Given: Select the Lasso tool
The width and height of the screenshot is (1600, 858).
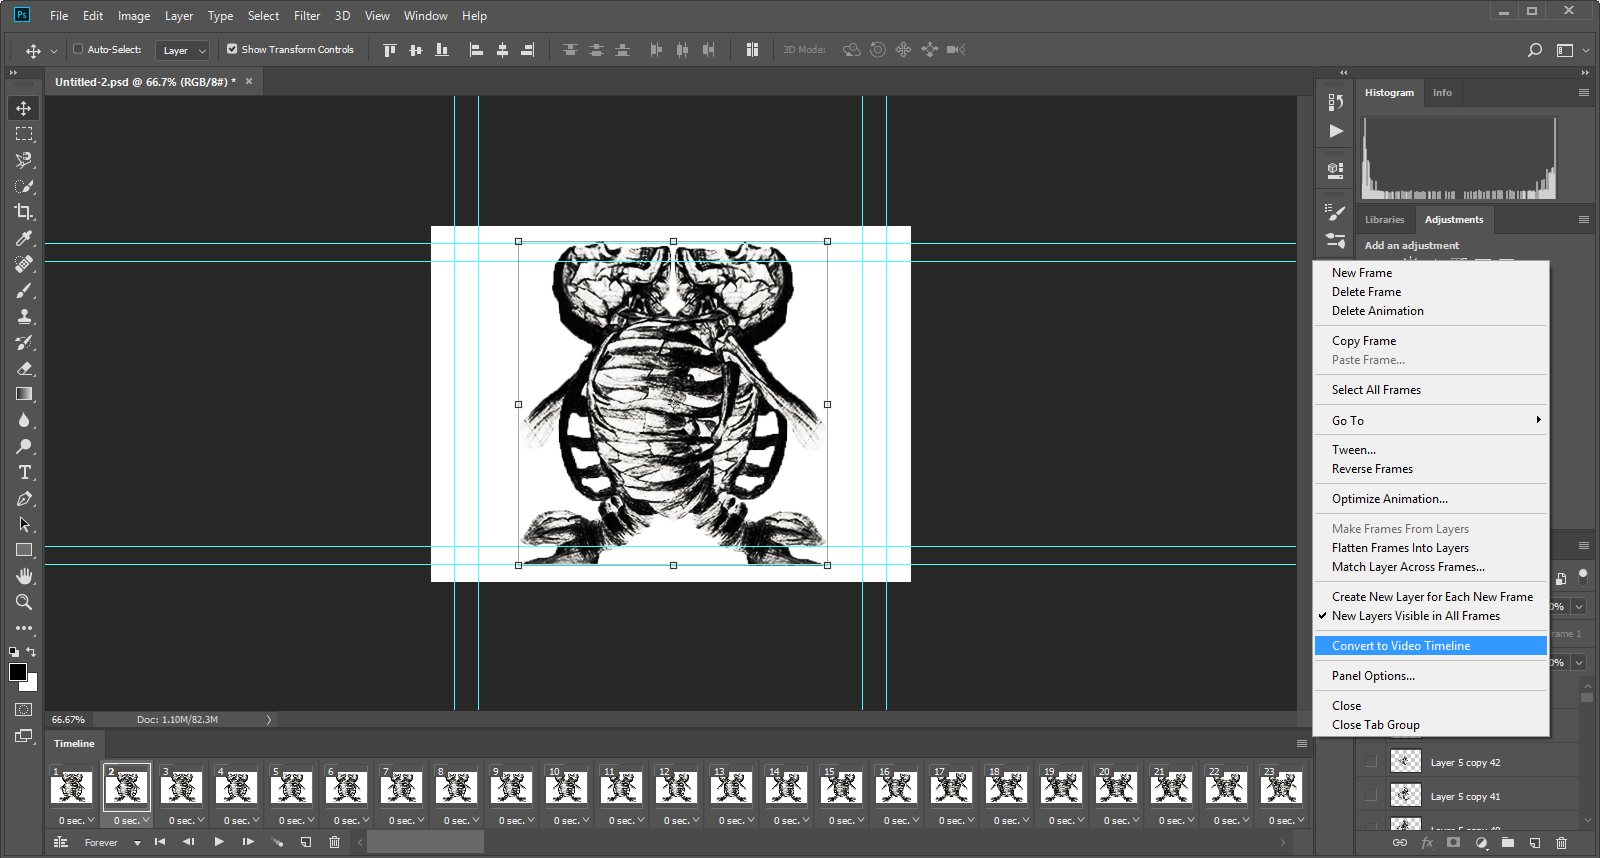Looking at the screenshot, I should [24, 160].
